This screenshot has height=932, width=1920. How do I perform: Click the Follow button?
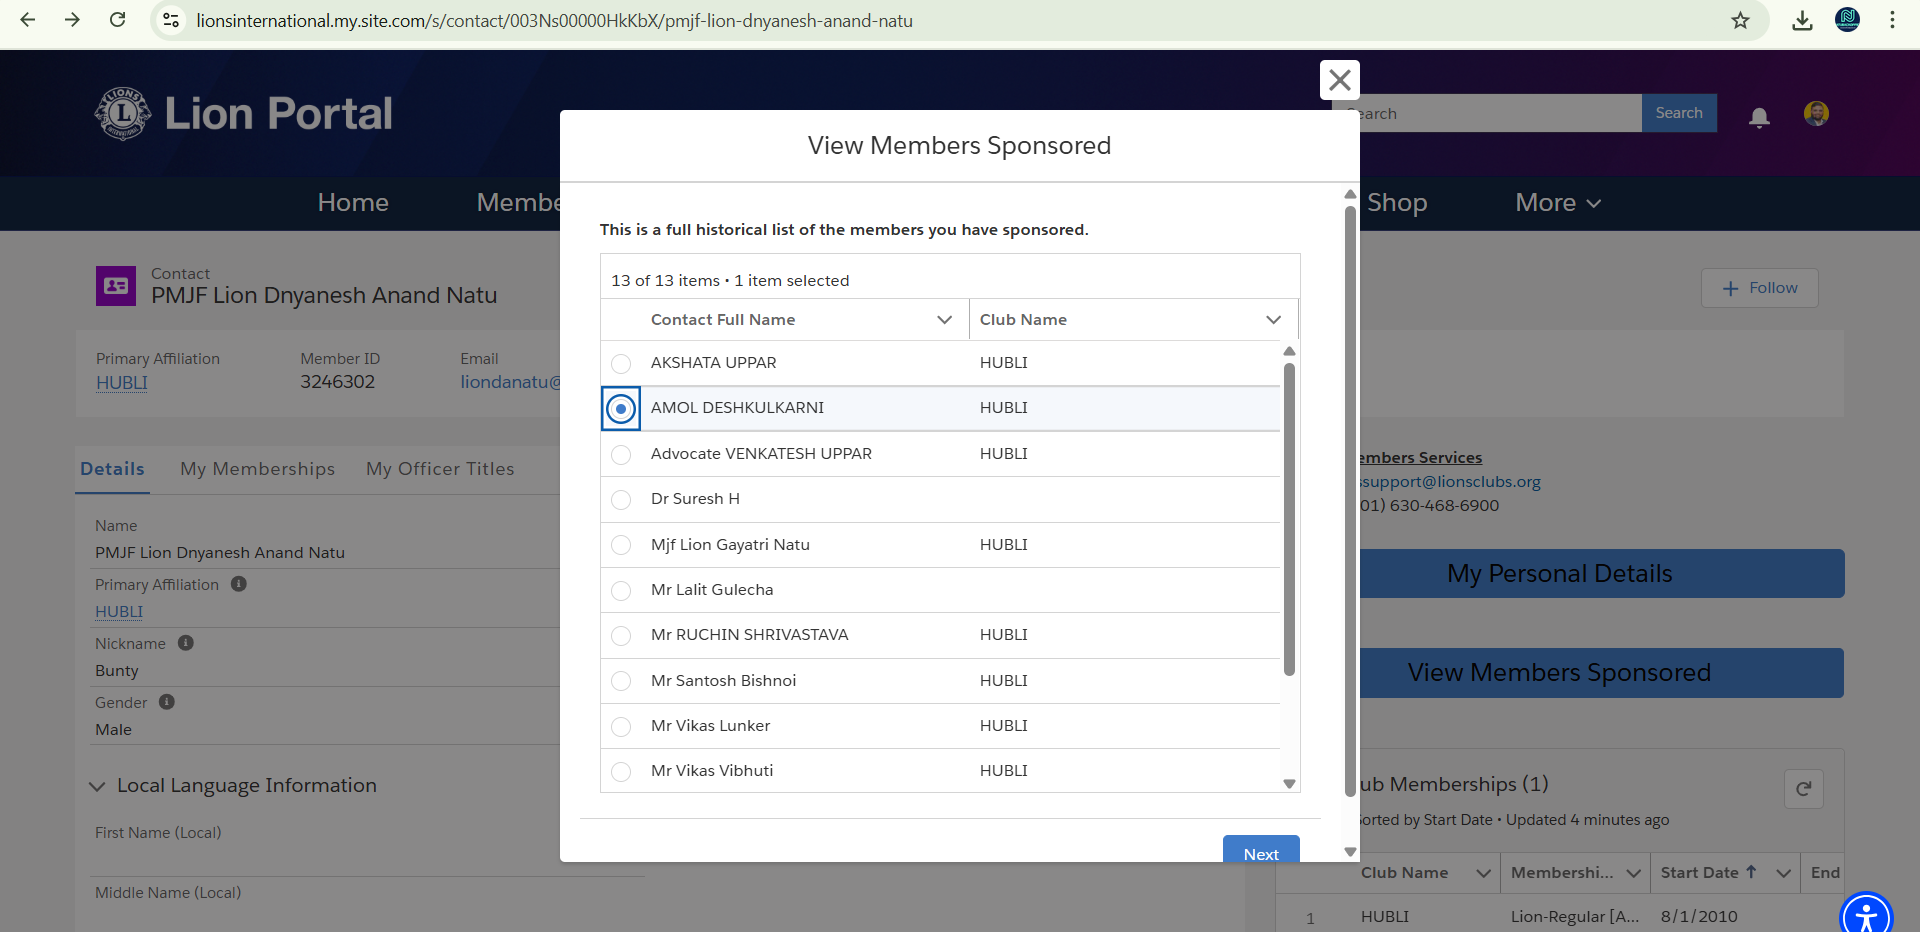pos(1759,288)
